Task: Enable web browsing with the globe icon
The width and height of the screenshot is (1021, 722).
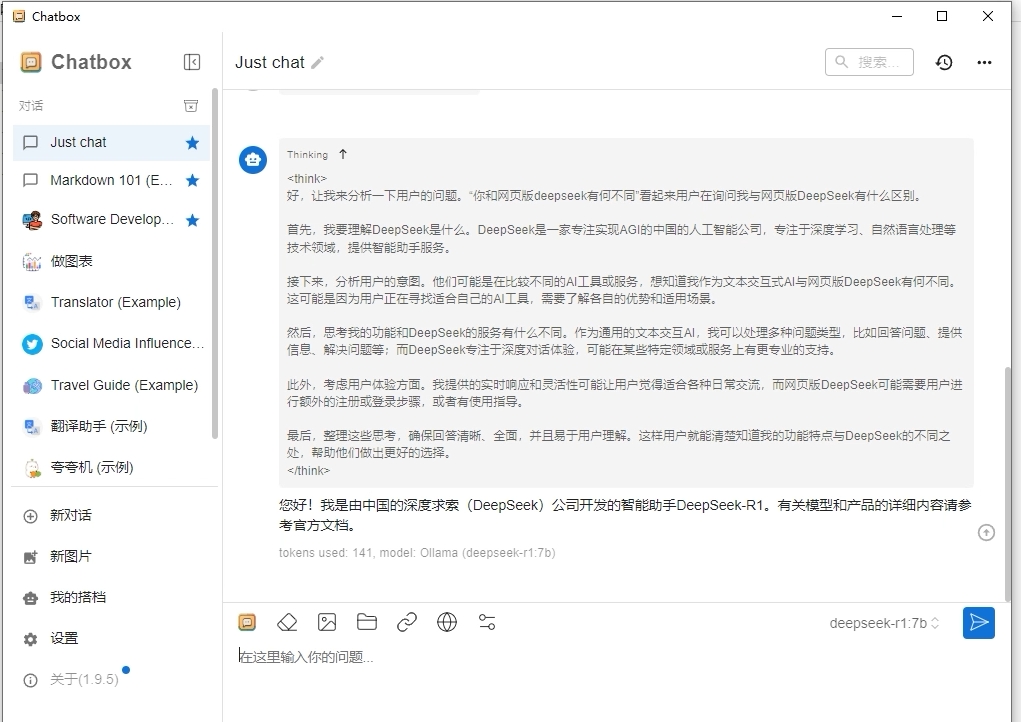Action: click(x=447, y=622)
